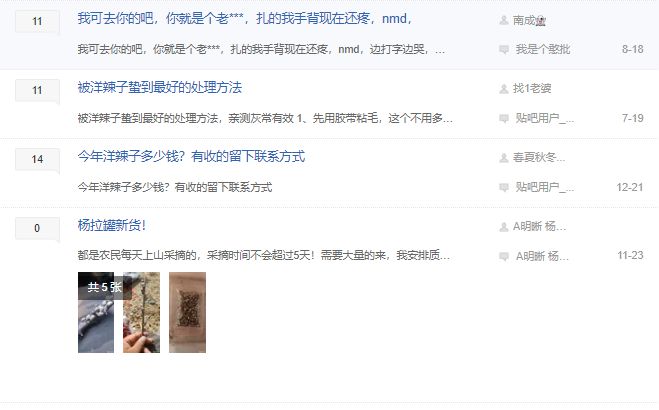Open the third thumbnail showing bagged goods
The image size is (659, 410).
point(187,312)
